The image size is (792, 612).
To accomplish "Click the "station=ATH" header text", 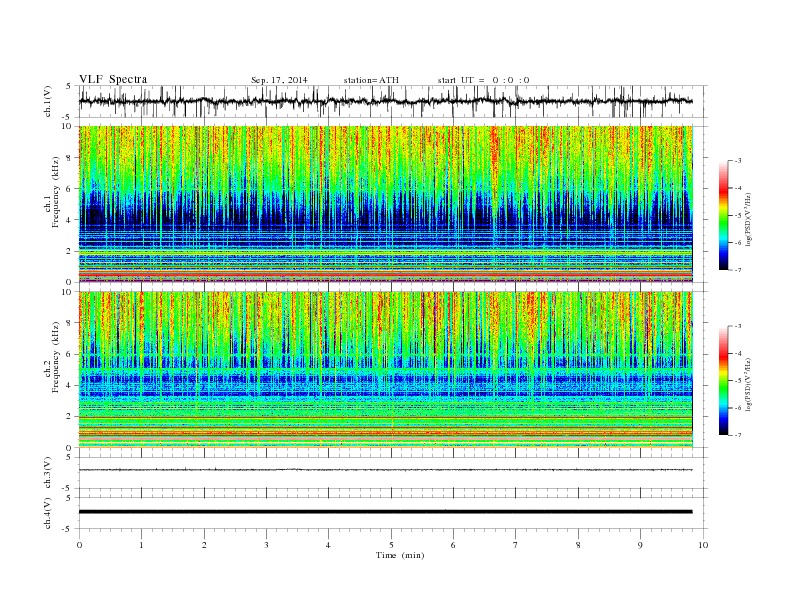I will click(x=371, y=80).
